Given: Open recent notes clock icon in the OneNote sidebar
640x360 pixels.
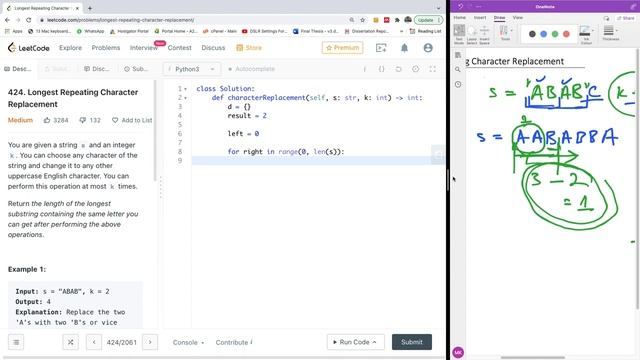Looking at the screenshot, I should pos(458,84).
